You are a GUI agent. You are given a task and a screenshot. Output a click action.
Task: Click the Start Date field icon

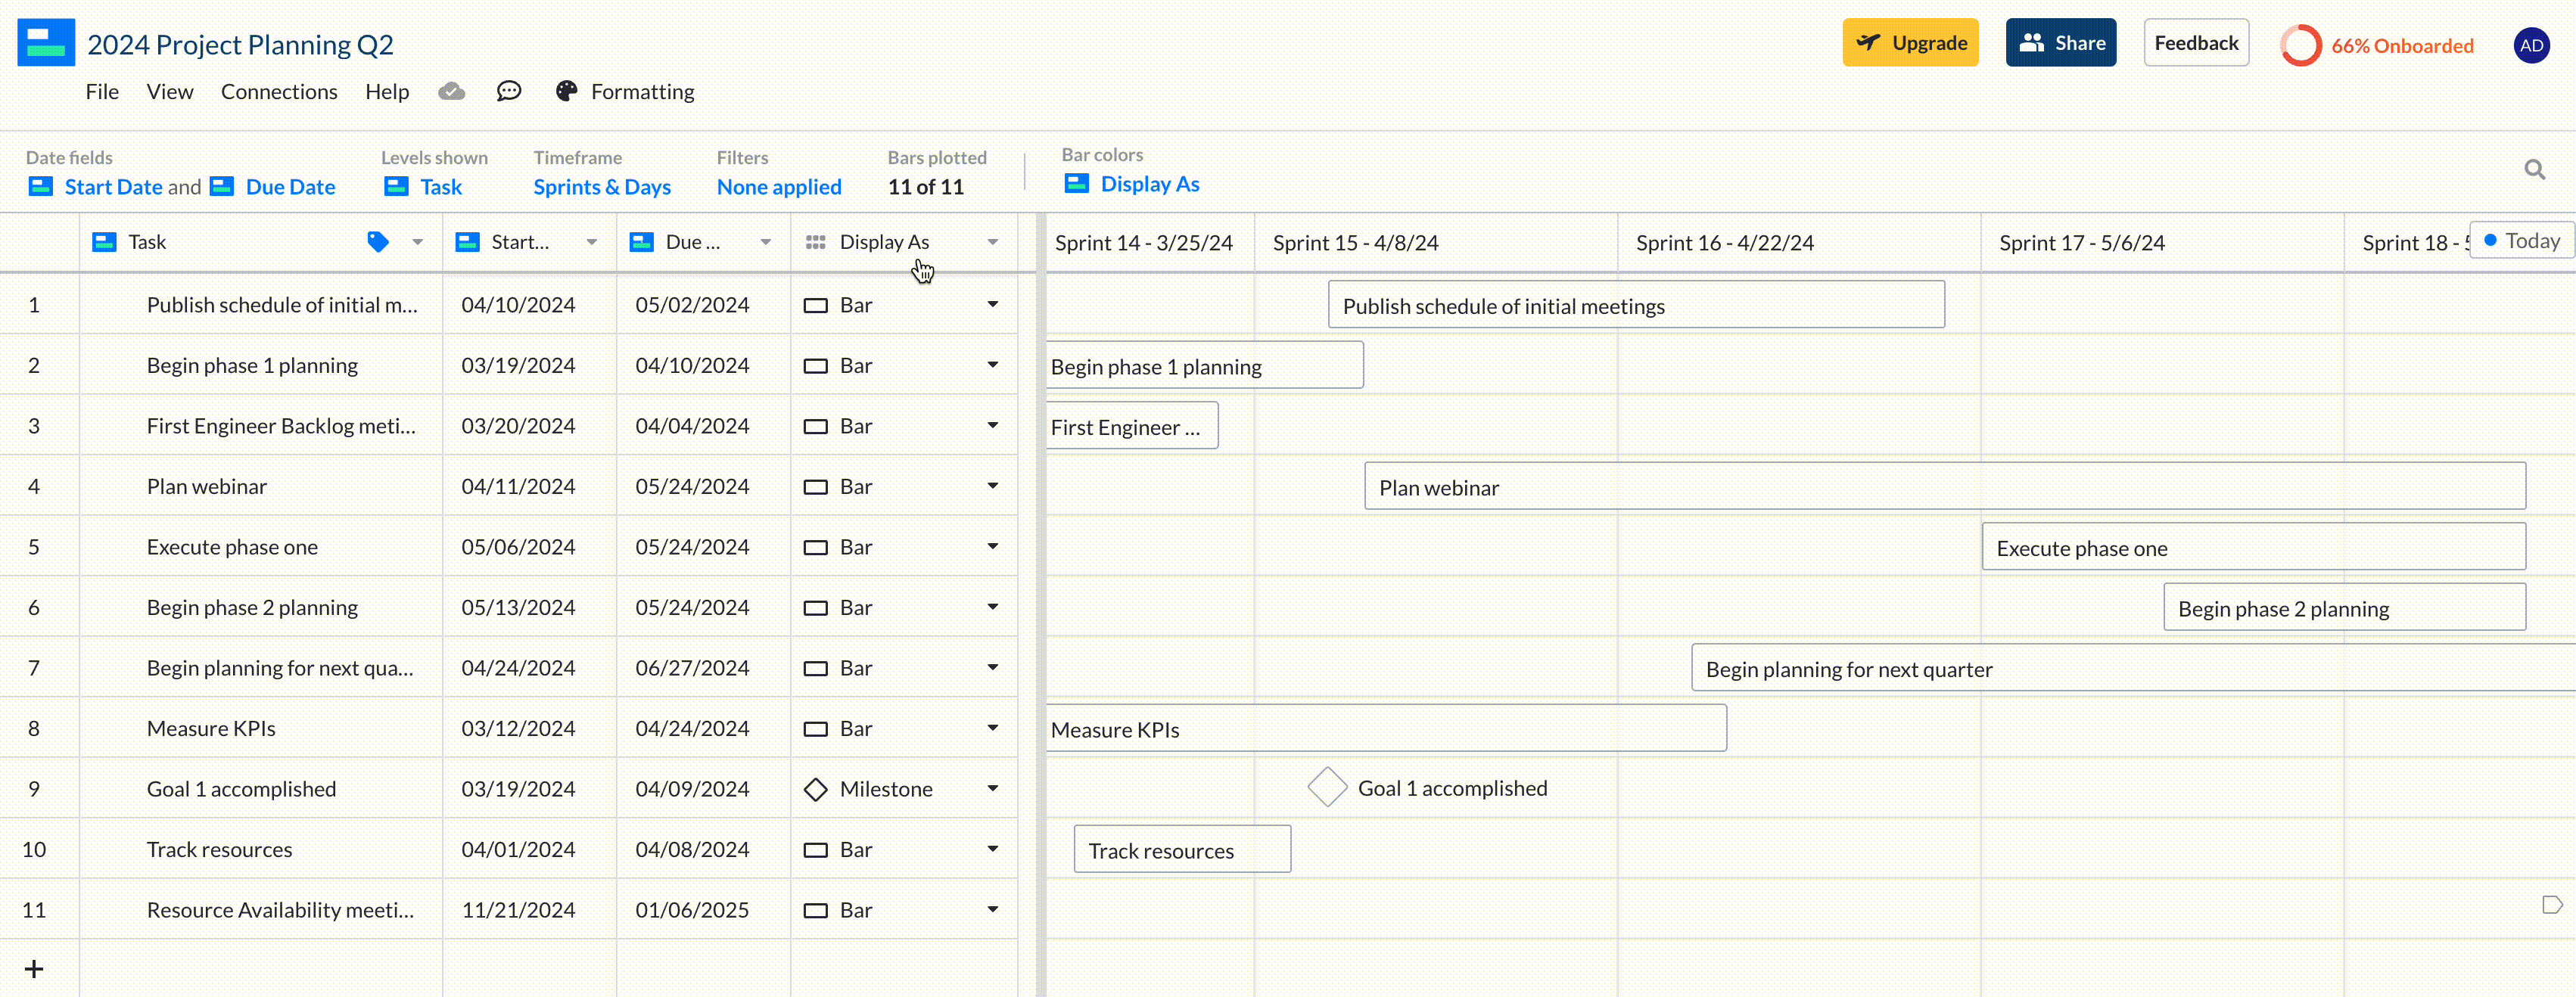tap(41, 186)
